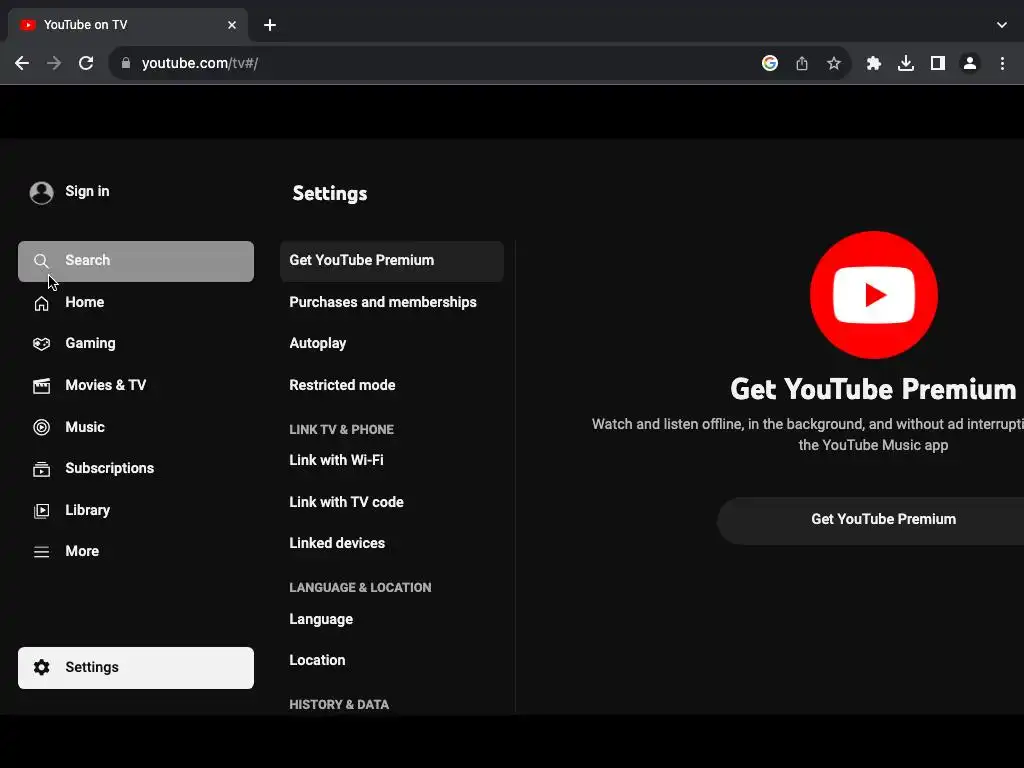1024x768 pixels.
Task: Toggle the side panel icon
Action: pyautogui.click(x=937, y=63)
